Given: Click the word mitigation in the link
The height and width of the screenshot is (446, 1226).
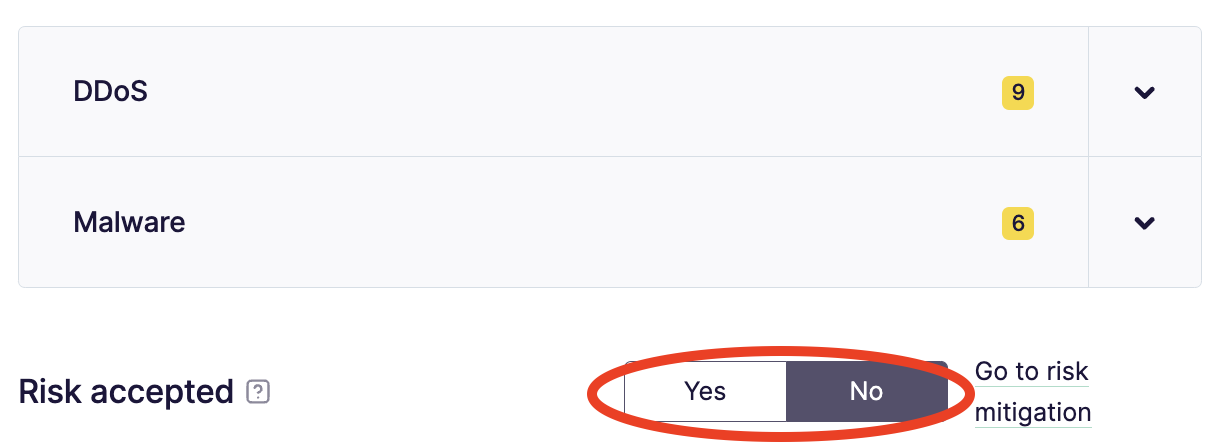Looking at the screenshot, I should click(x=1032, y=412).
